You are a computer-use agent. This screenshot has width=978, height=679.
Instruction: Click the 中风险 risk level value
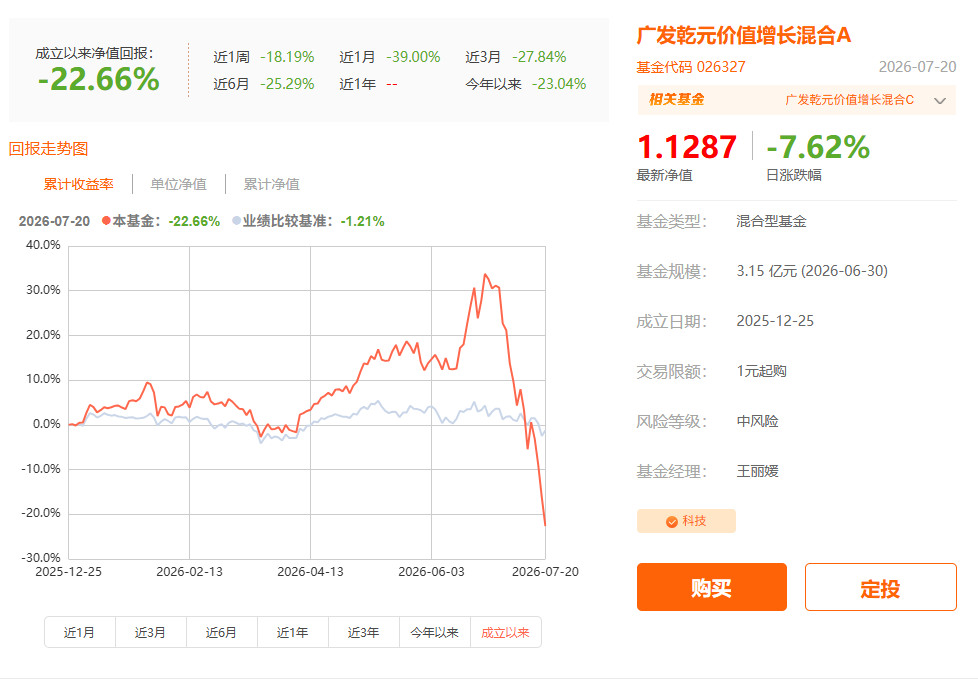757,421
